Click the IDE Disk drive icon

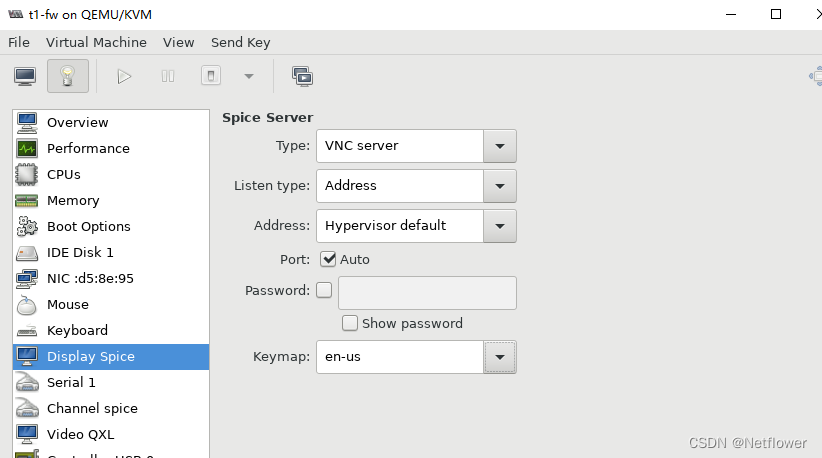pyautogui.click(x=27, y=254)
